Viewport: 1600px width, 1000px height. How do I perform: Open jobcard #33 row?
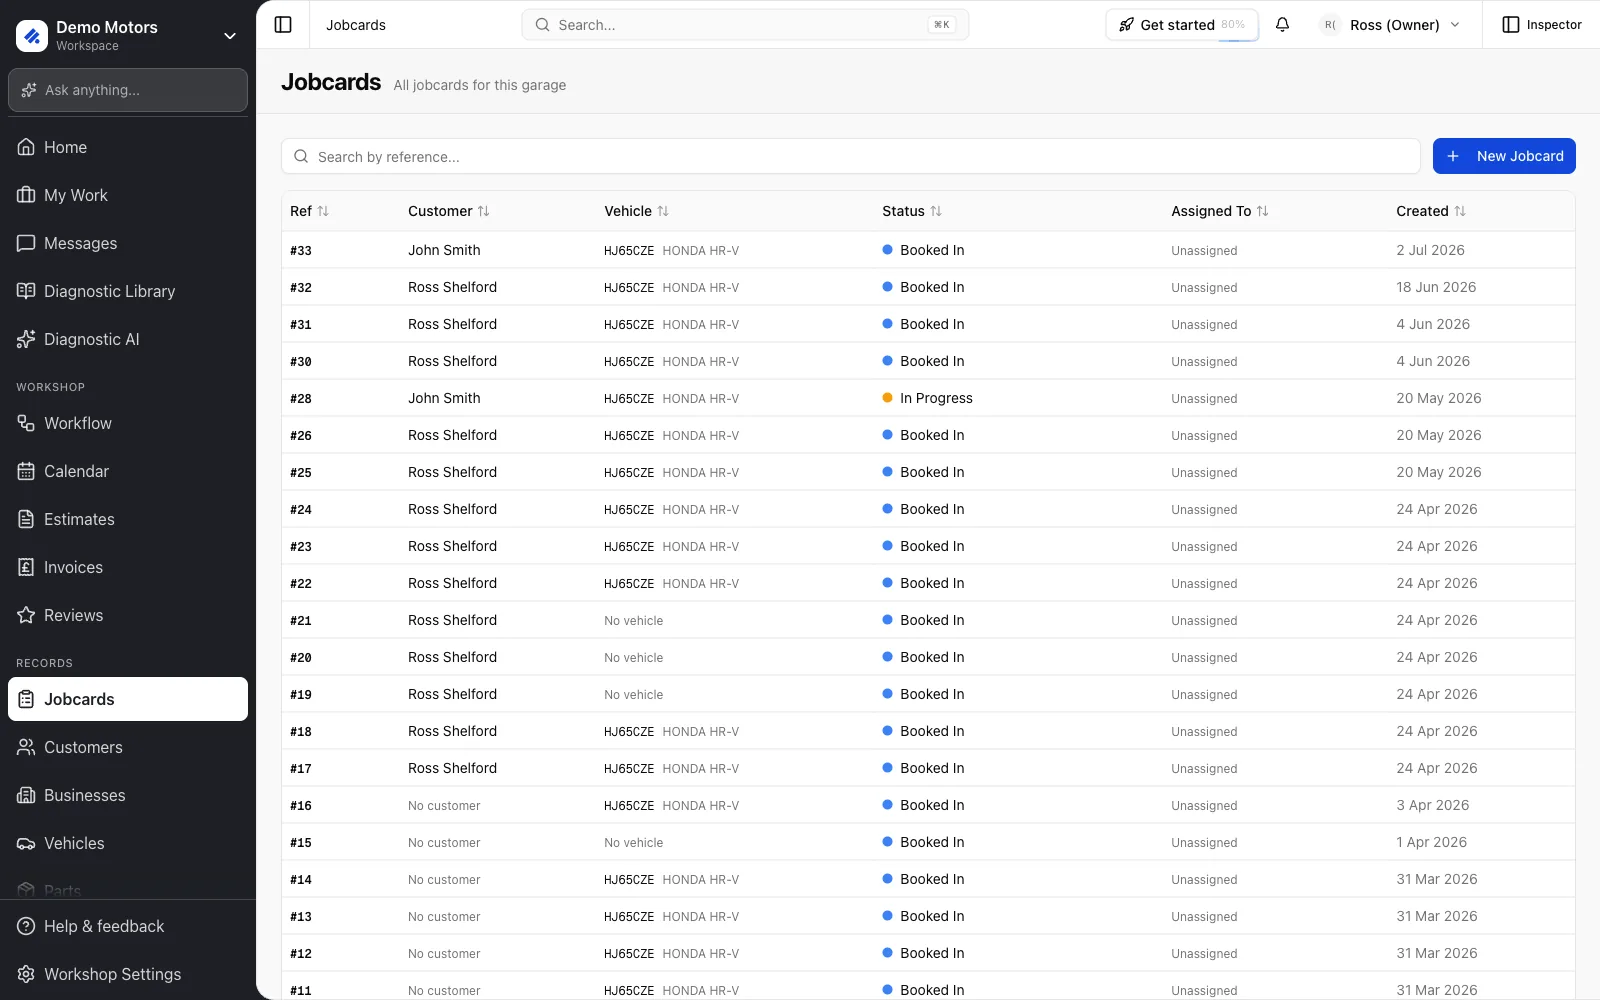click(x=928, y=250)
